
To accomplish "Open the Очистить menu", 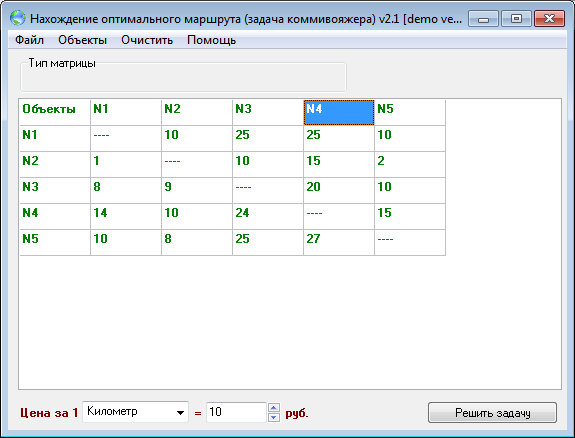I will pos(147,40).
